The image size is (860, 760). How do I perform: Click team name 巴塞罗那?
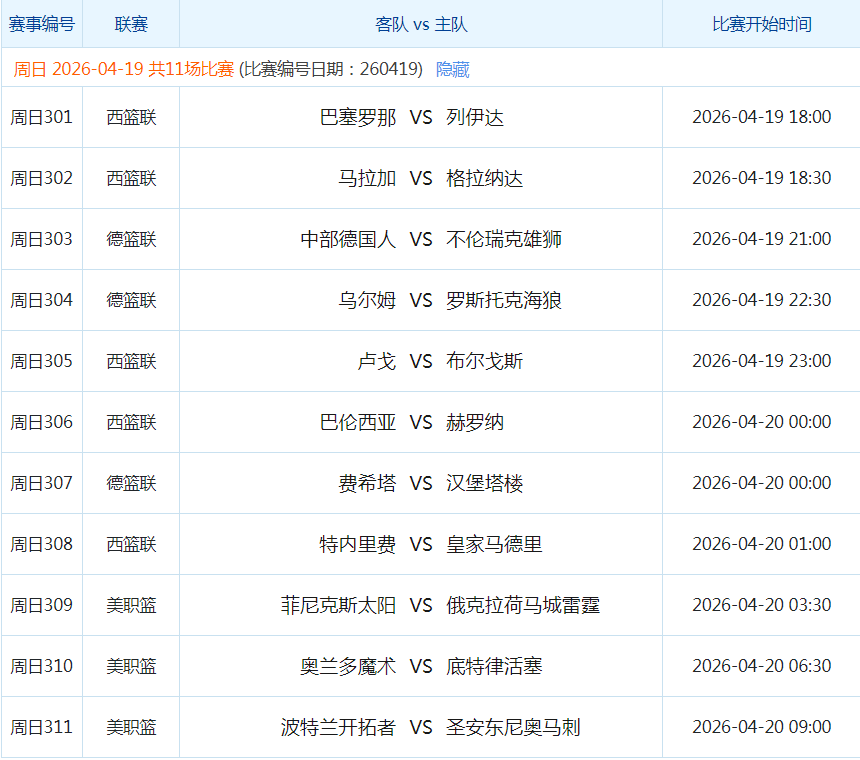click(x=358, y=117)
